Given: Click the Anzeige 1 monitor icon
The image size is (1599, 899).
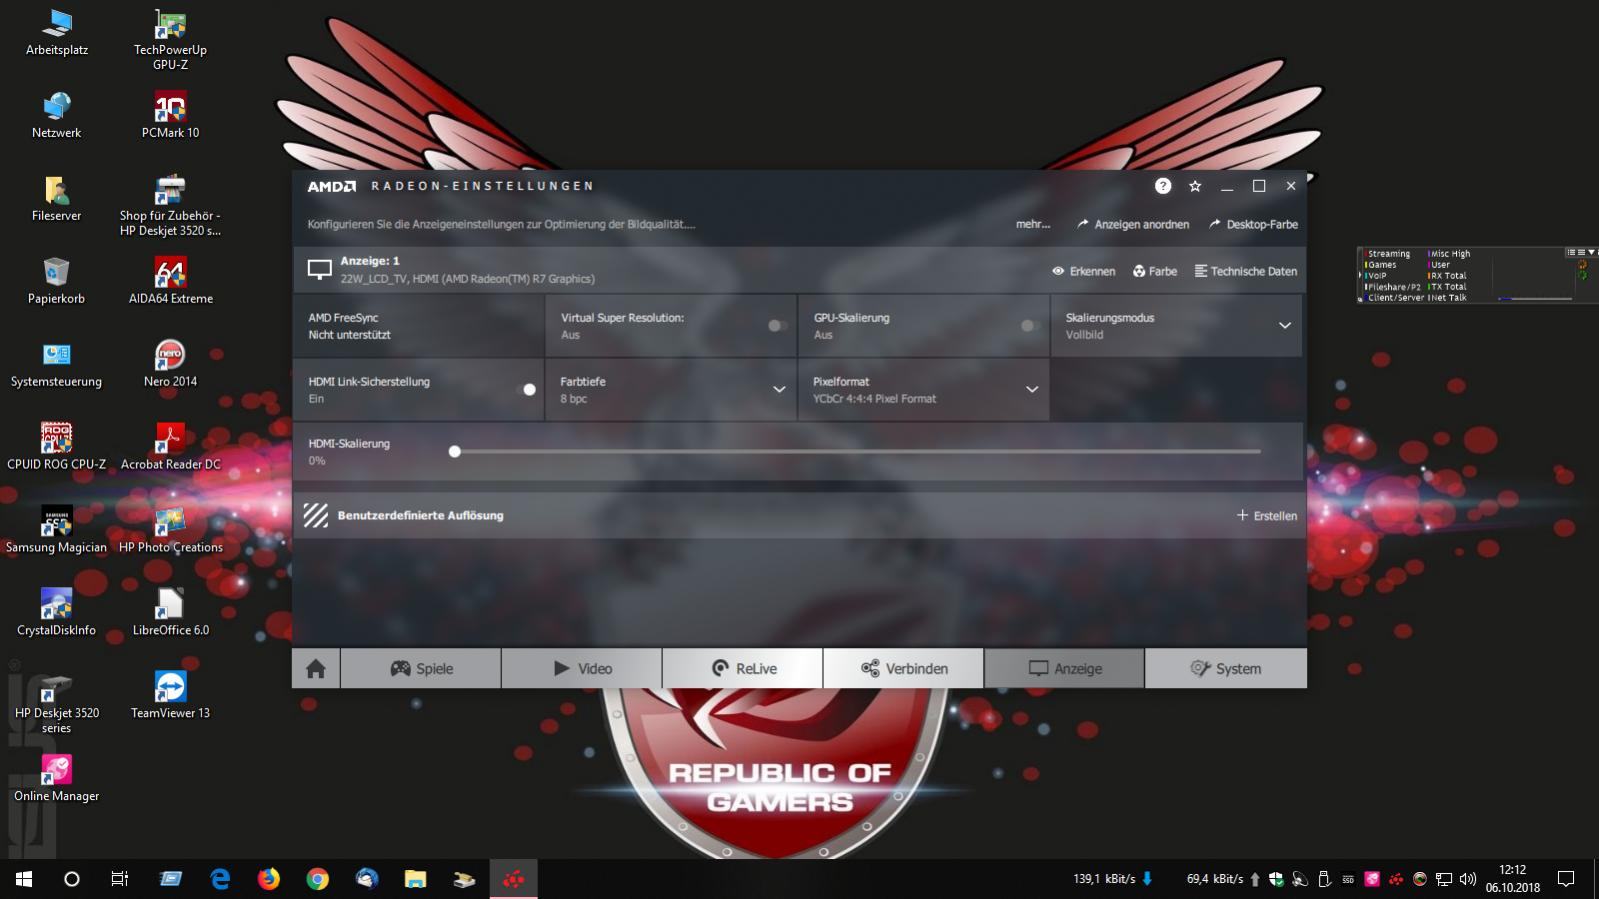Looking at the screenshot, I should tap(319, 270).
